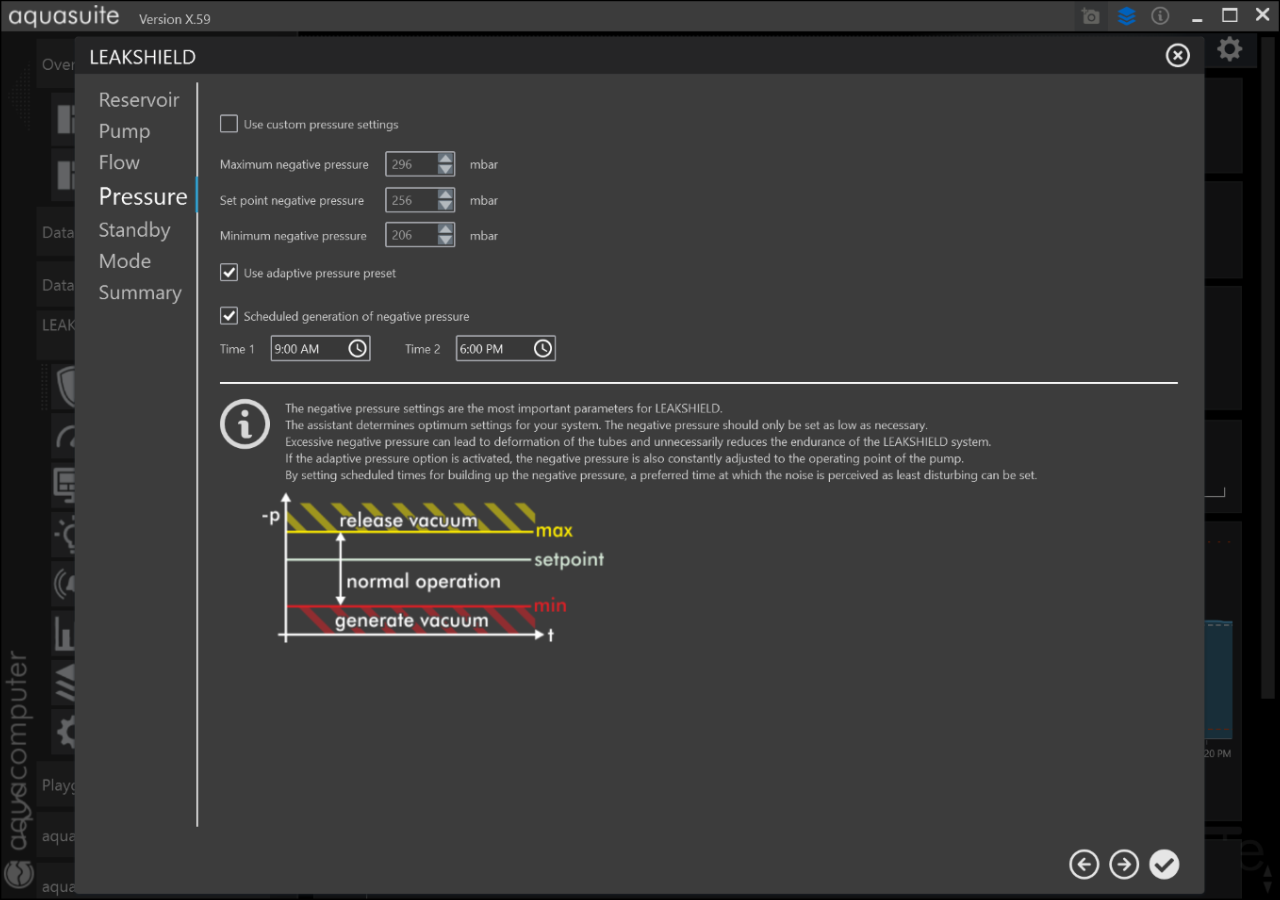Click the Time 2 field showing 6:00 PM
Viewport: 1280px width, 900px height.
[x=505, y=348]
